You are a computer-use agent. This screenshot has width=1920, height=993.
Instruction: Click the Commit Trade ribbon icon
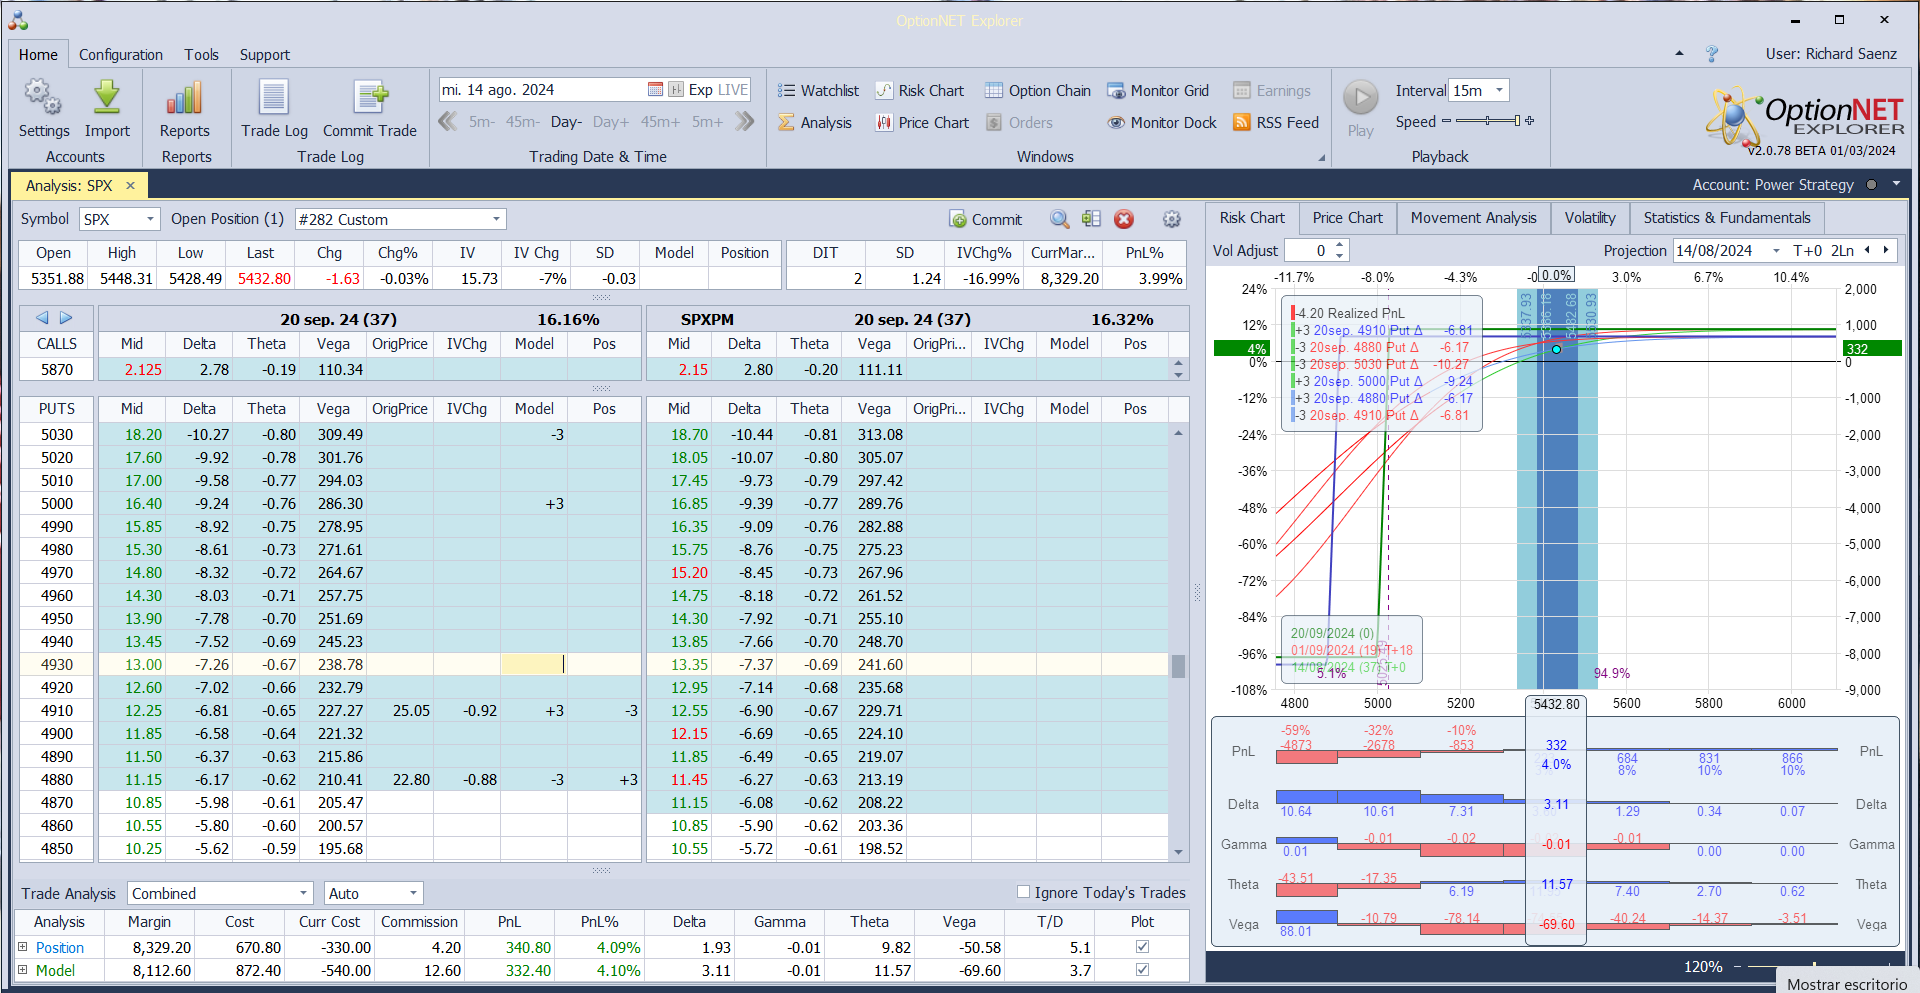[370, 98]
